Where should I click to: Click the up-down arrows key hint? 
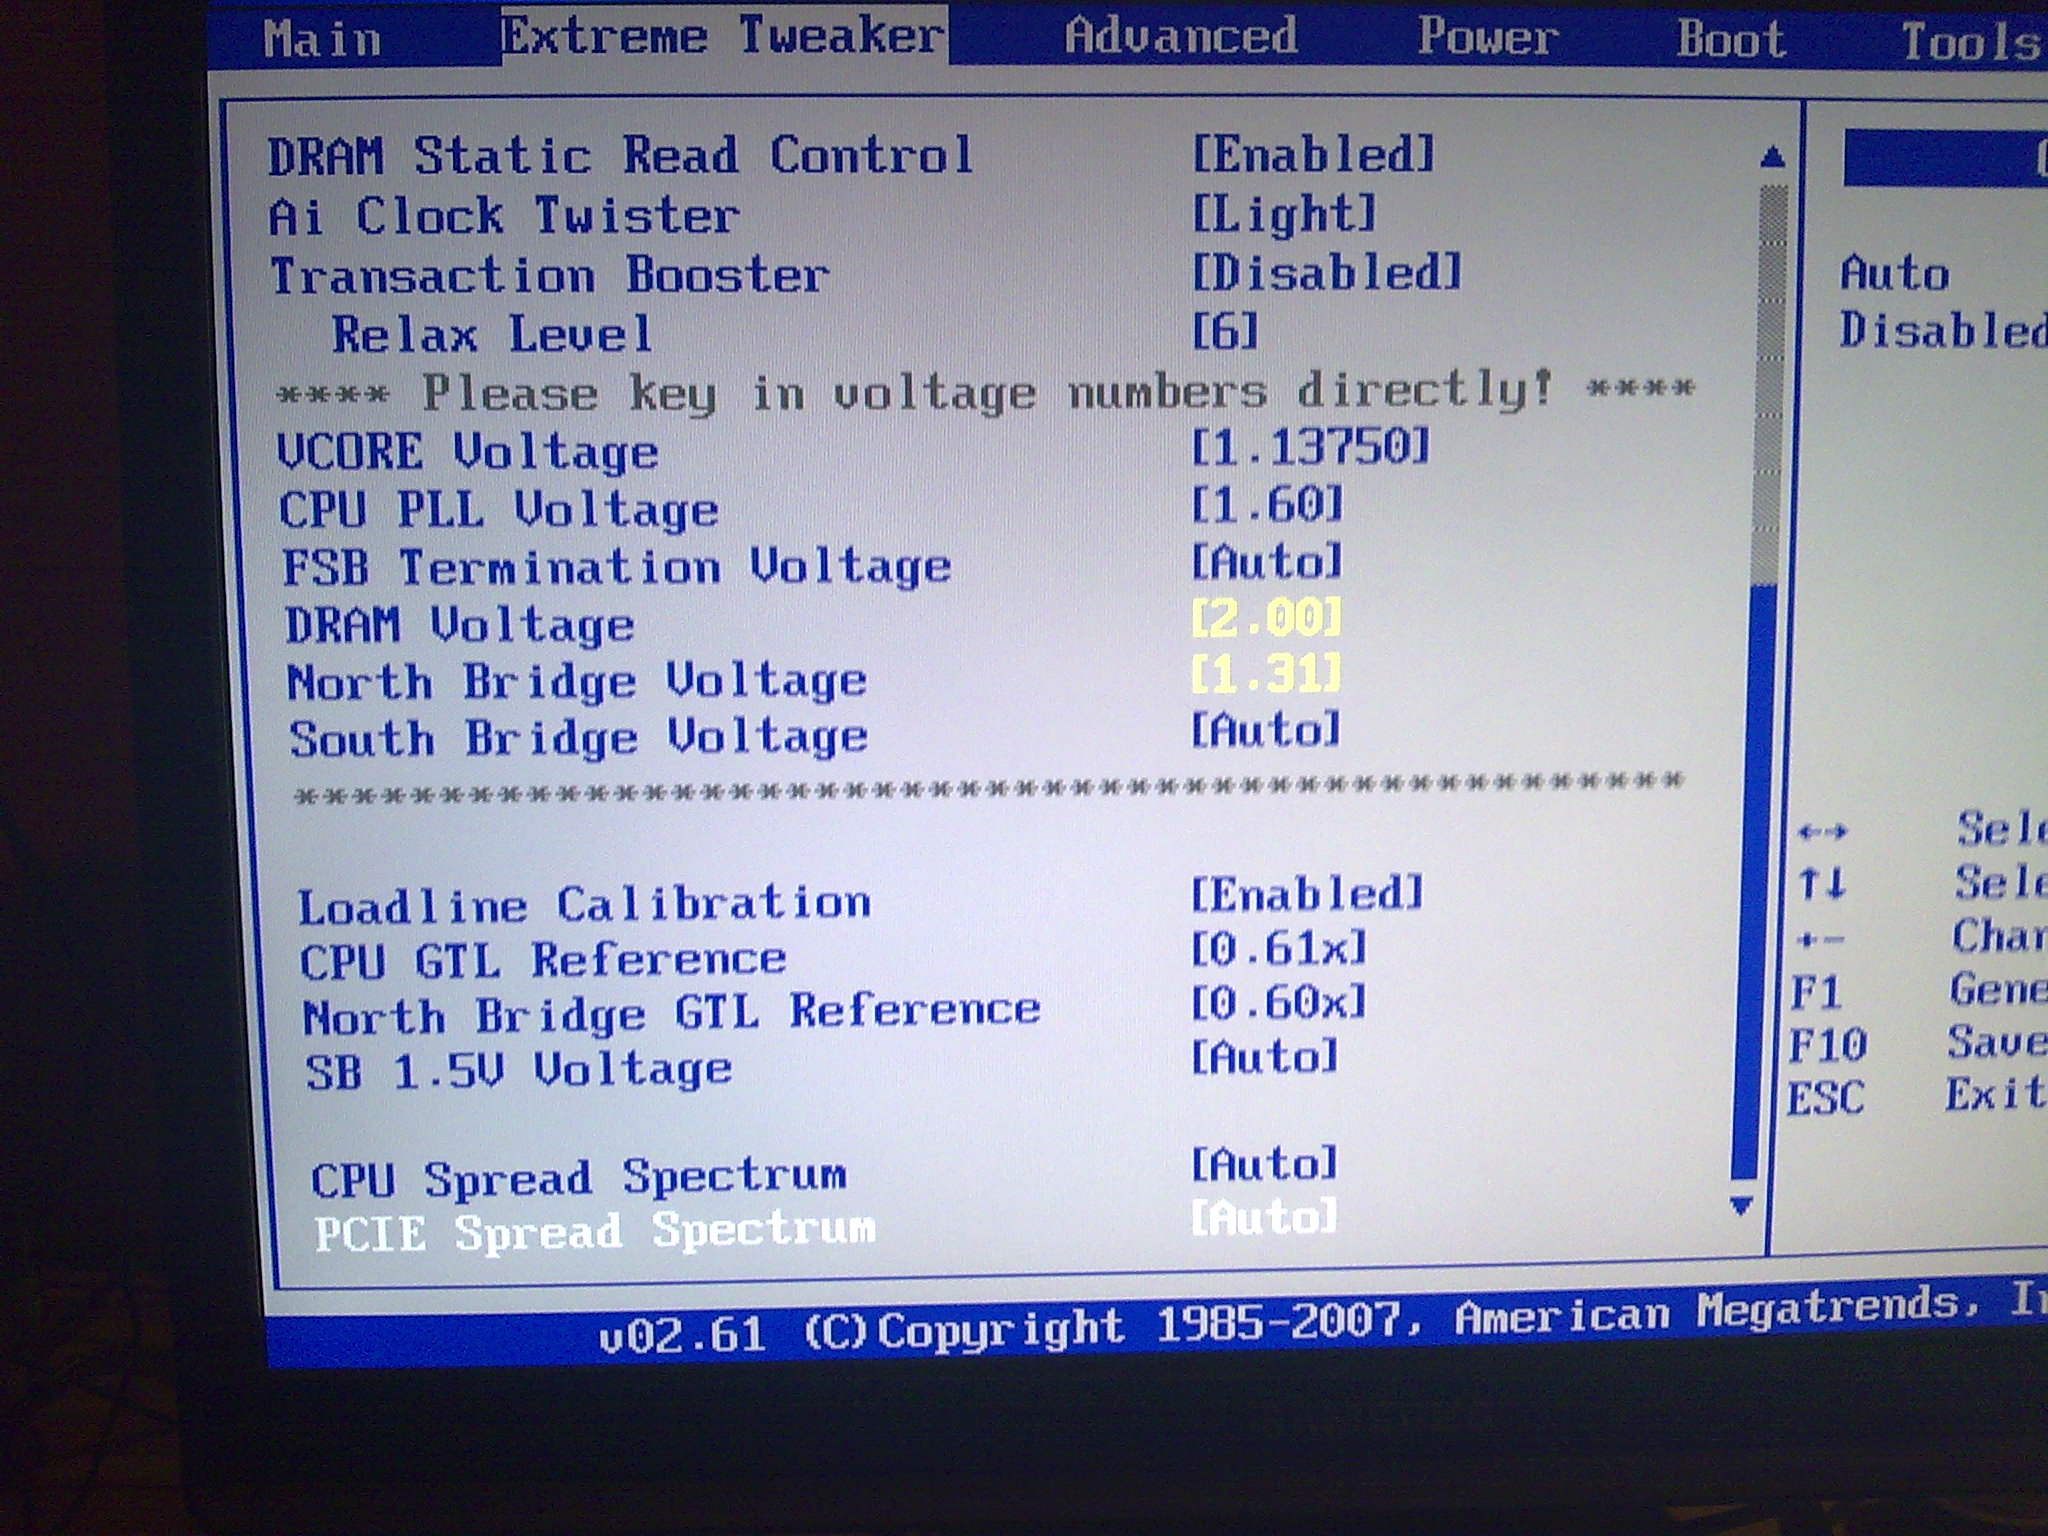pyautogui.click(x=1821, y=884)
